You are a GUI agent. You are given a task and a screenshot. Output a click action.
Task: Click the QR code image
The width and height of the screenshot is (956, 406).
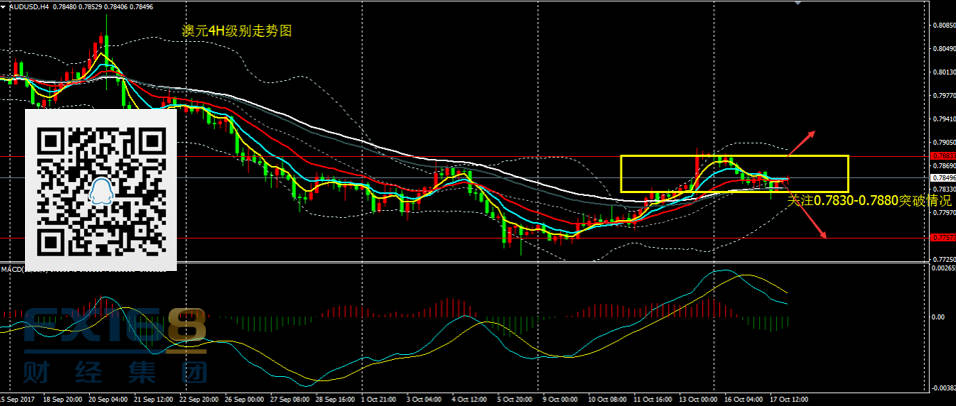(101, 190)
